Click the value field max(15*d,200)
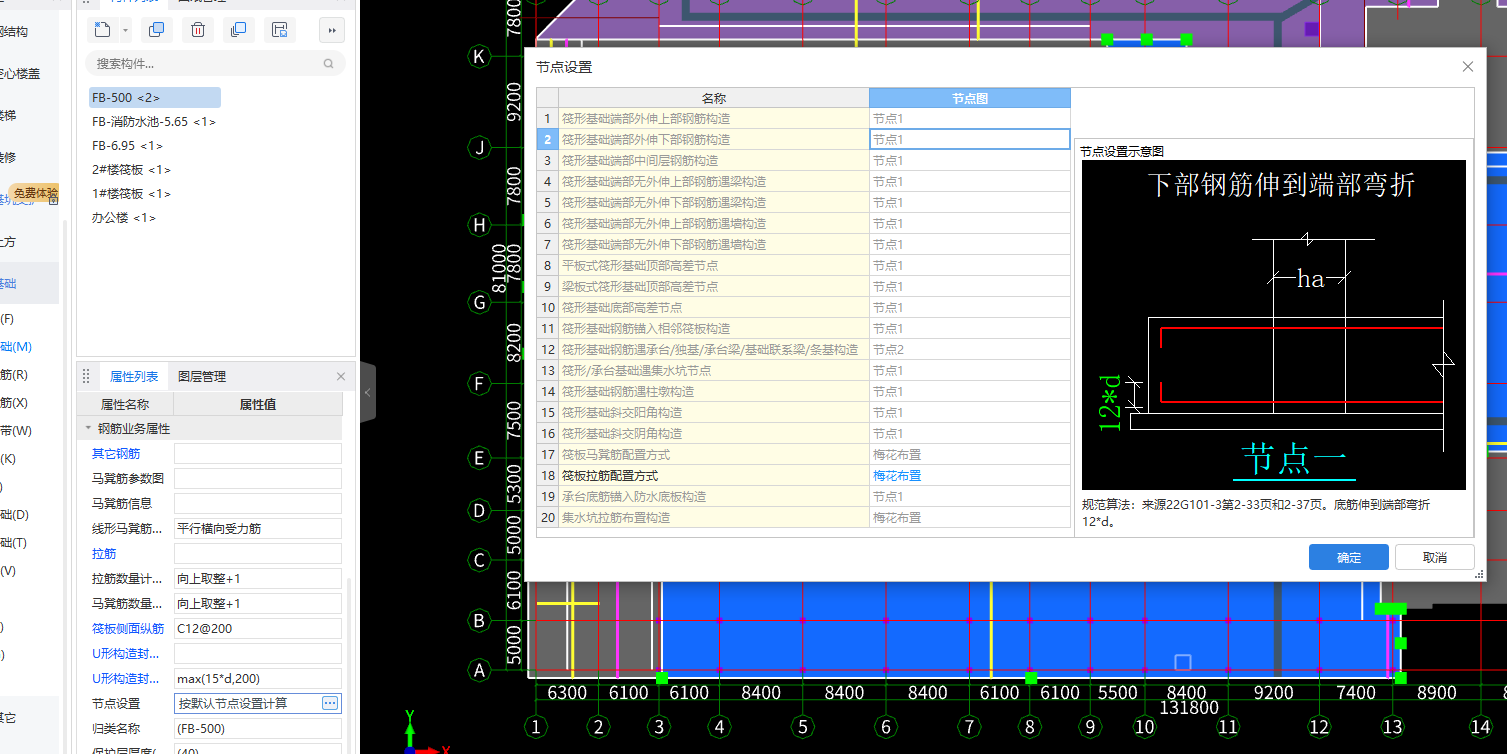The image size is (1507, 754). coord(258,678)
